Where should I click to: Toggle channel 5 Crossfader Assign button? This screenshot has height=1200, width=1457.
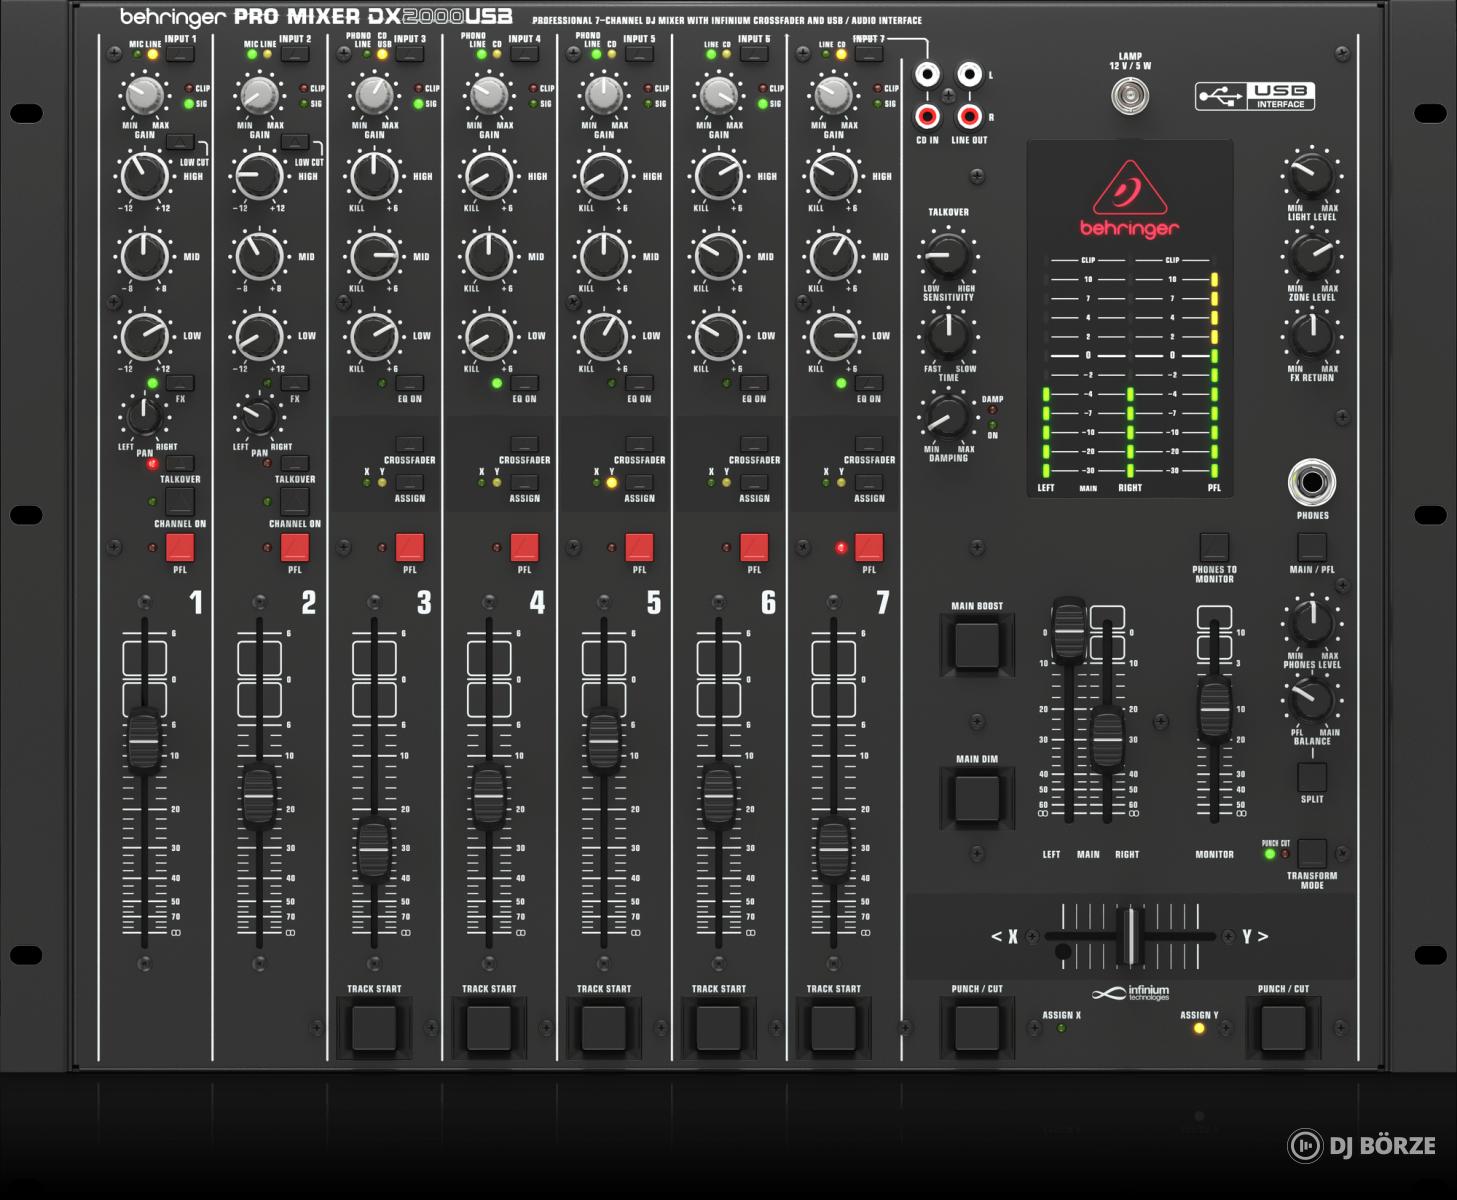(x=639, y=483)
